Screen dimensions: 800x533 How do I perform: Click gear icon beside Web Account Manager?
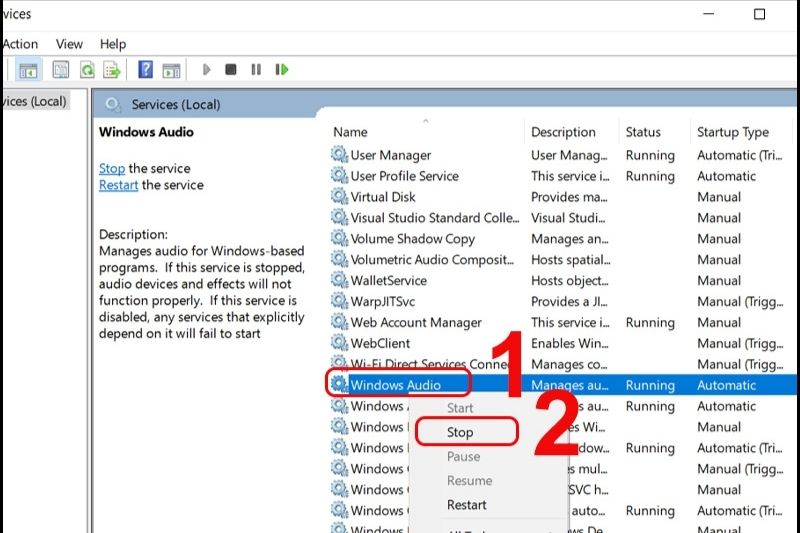pos(339,321)
